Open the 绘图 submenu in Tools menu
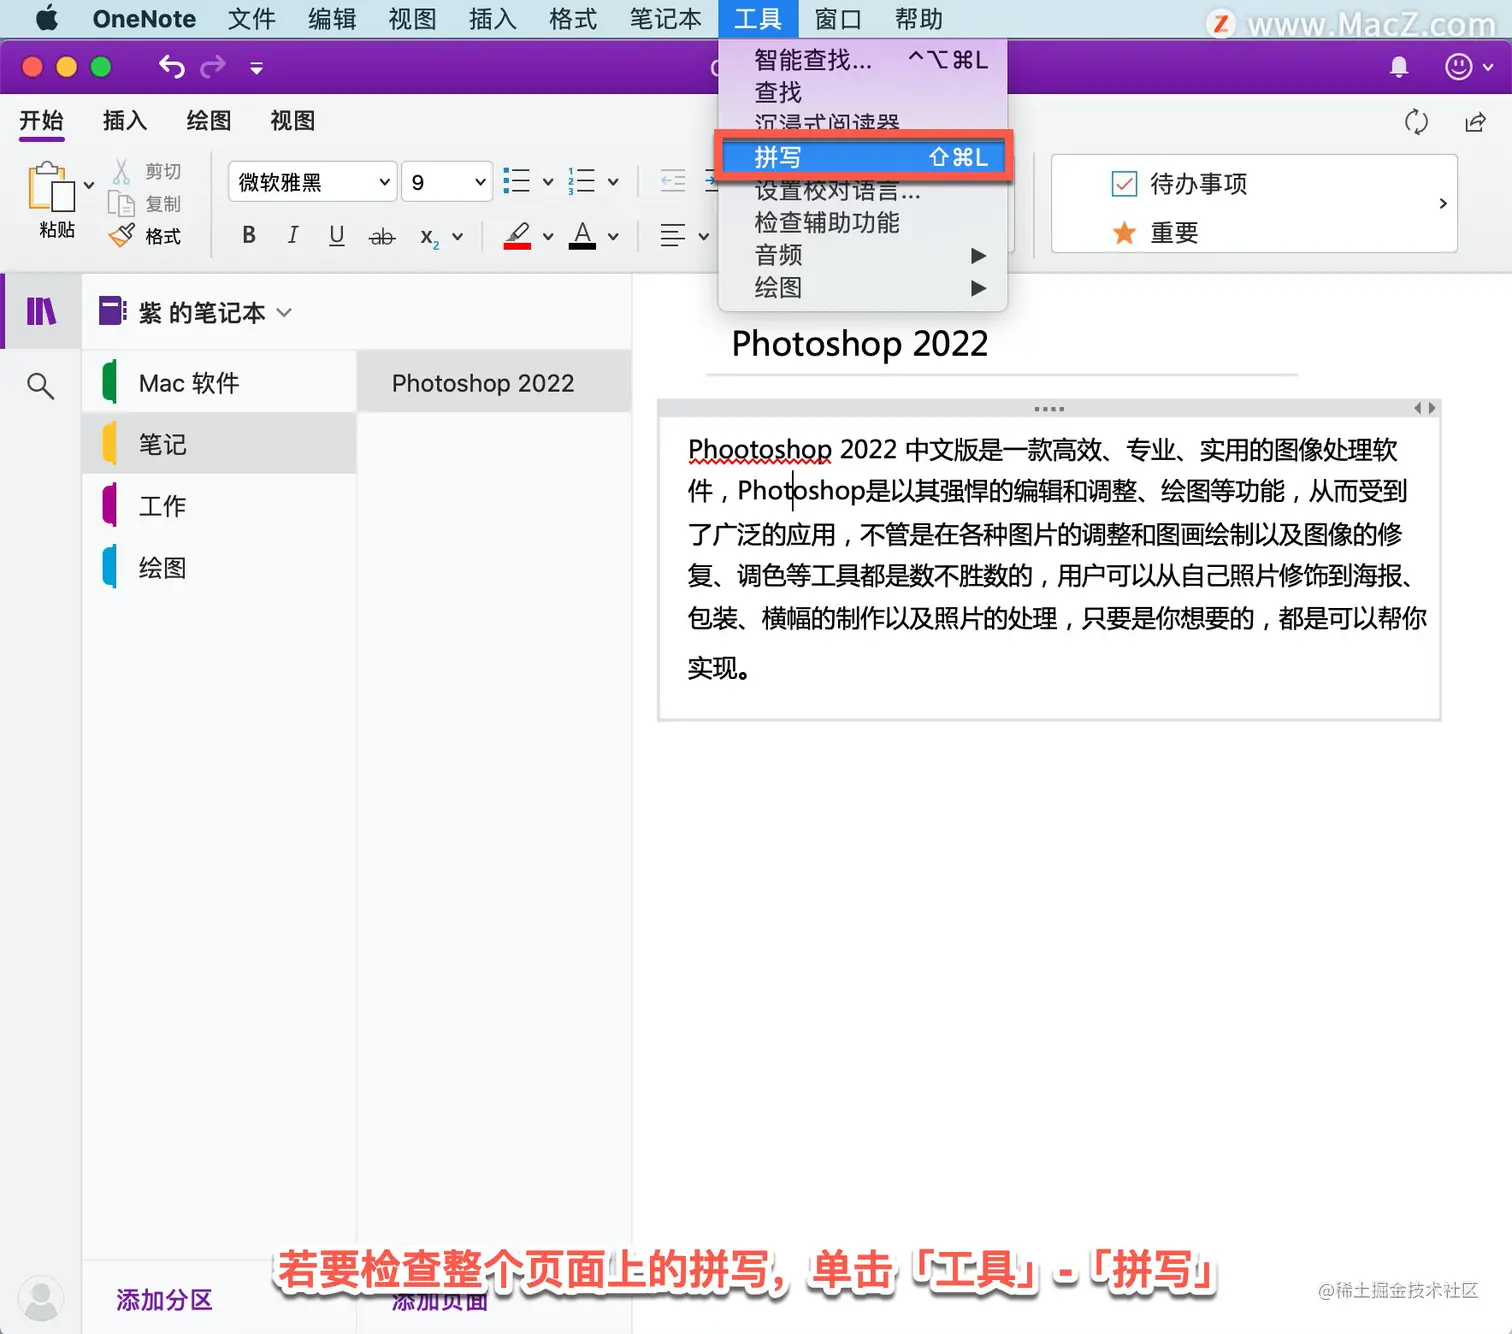The image size is (1512, 1334). click(864, 288)
